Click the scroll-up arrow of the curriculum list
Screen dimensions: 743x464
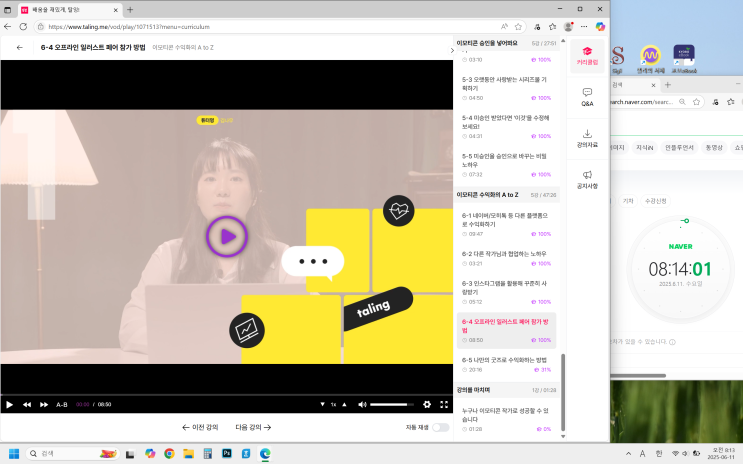(563, 40)
